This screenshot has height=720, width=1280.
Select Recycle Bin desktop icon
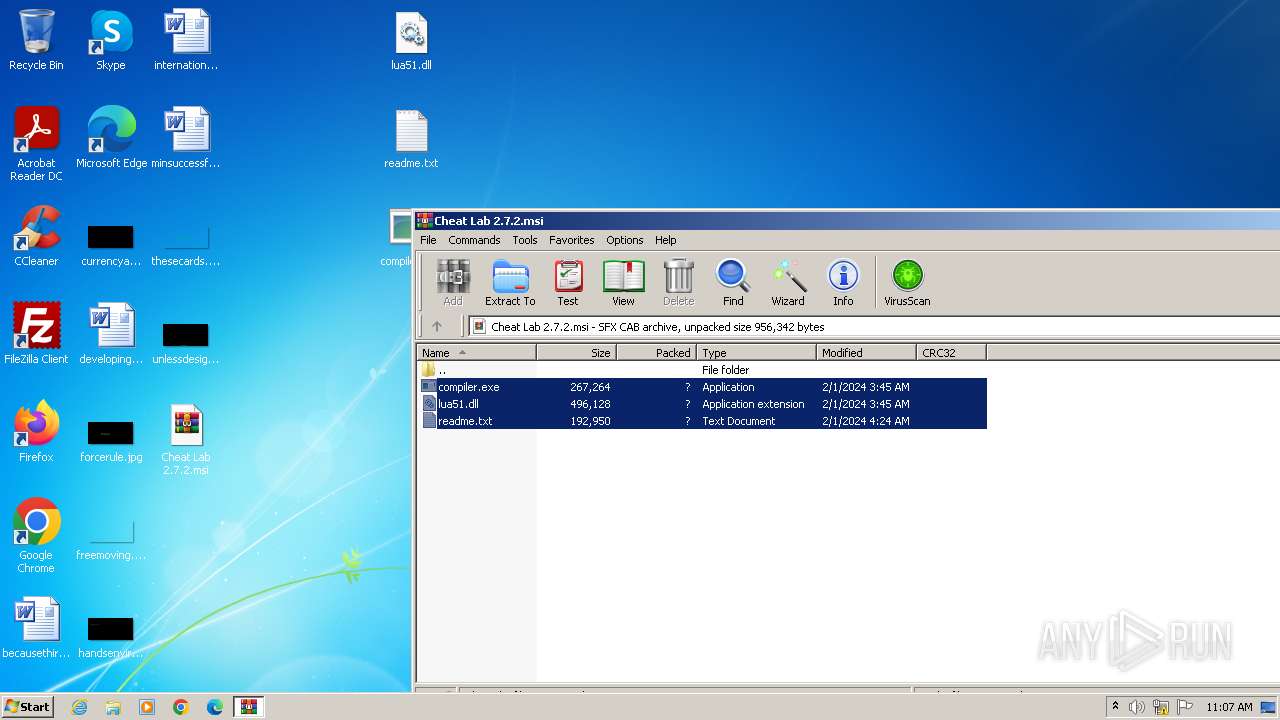coord(36,40)
